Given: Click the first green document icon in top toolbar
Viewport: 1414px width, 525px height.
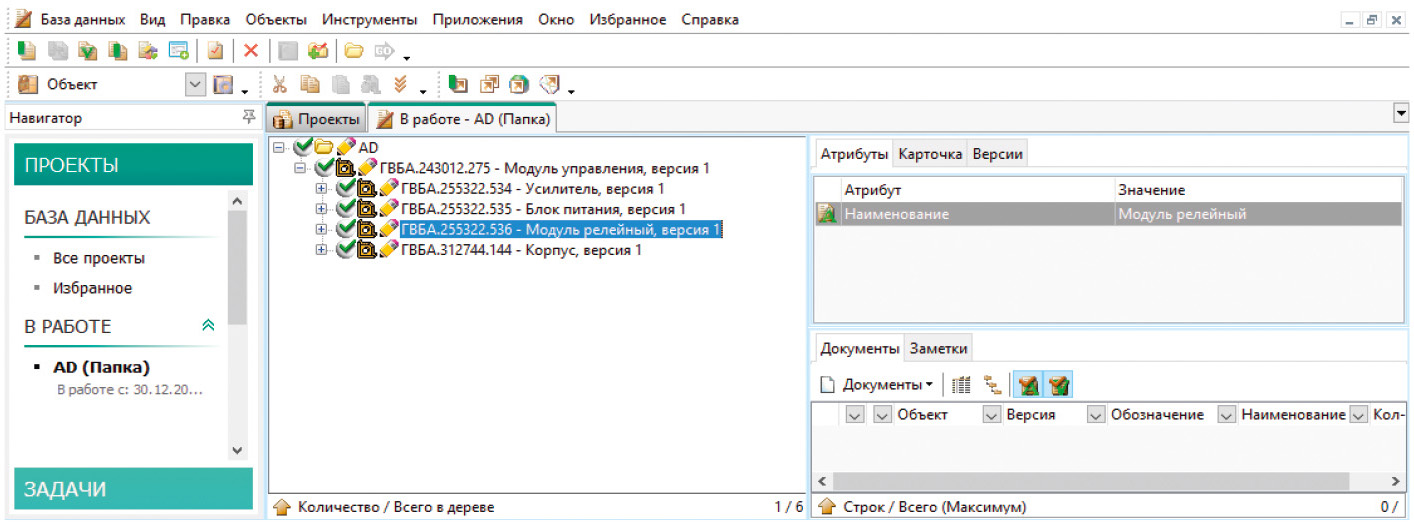Looking at the screenshot, I should [27, 50].
